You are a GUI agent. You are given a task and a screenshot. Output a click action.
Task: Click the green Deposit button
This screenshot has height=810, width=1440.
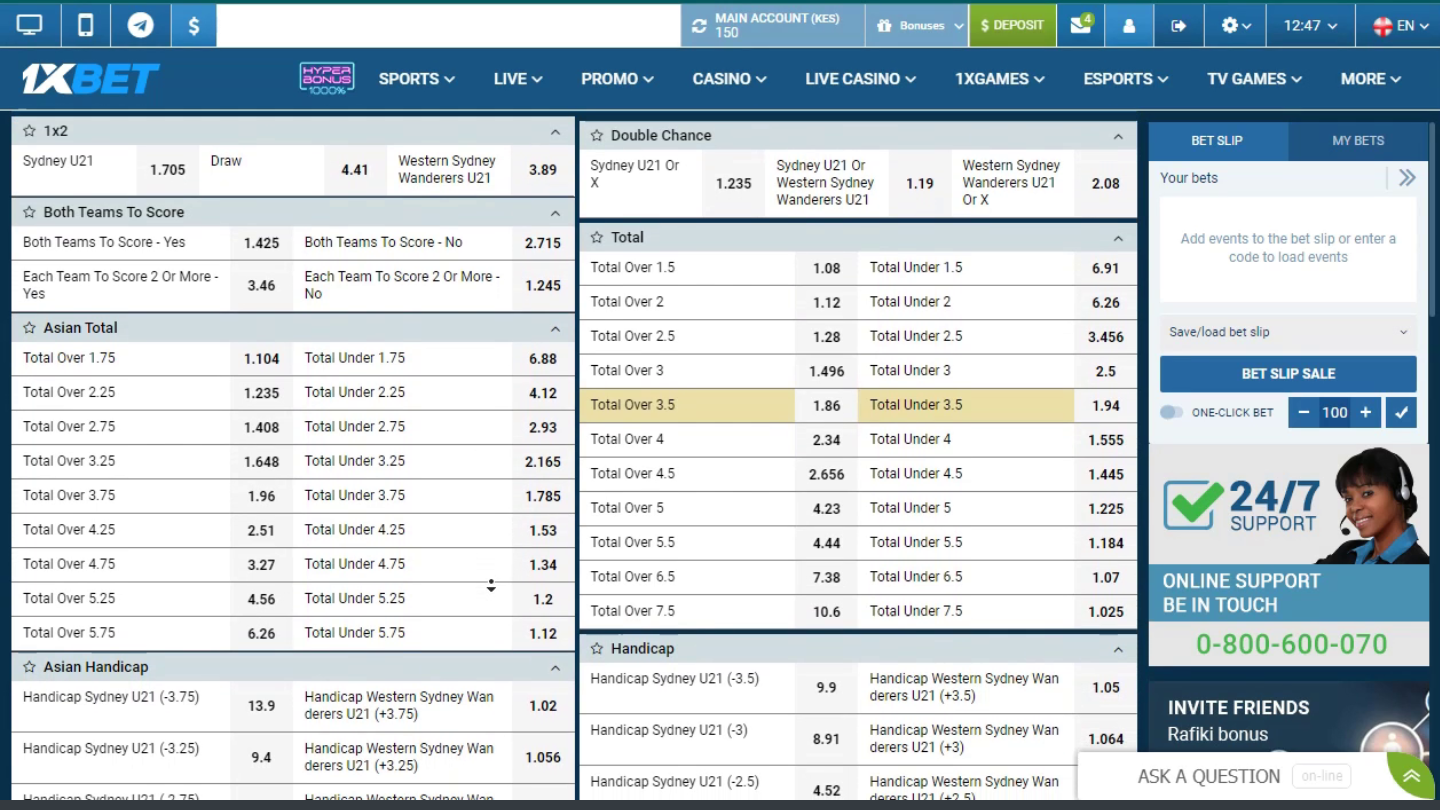pos(1012,26)
